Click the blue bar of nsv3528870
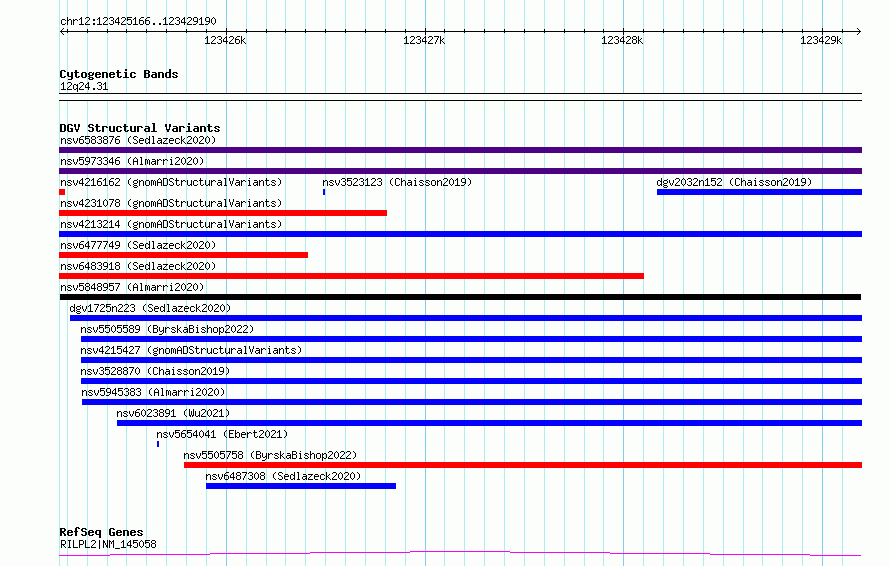The height and width of the screenshot is (566, 890). tap(472, 381)
